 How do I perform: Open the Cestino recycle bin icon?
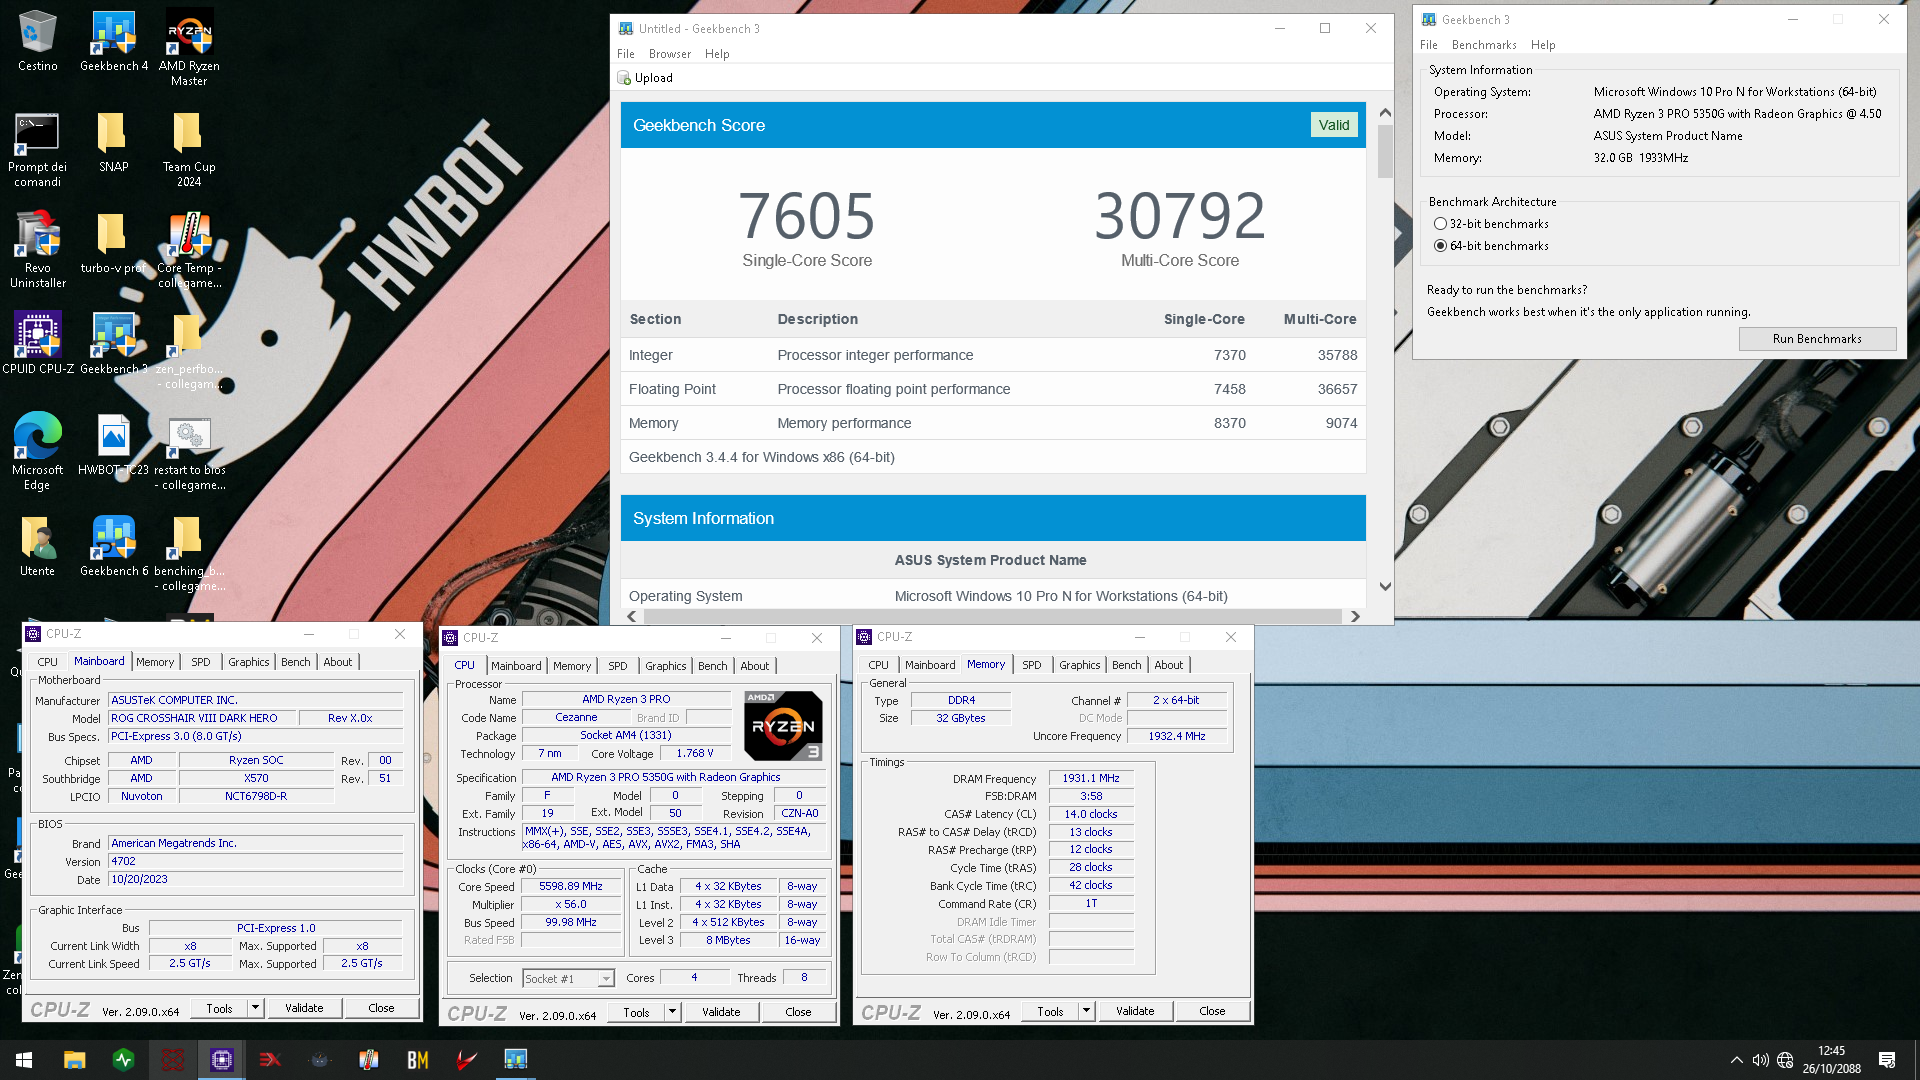pyautogui.click(x=37, y=41)
